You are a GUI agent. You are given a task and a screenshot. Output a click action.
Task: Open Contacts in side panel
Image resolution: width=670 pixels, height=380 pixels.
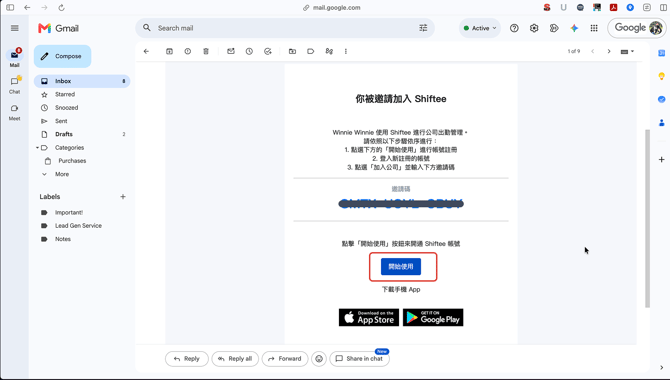[661, 123]
